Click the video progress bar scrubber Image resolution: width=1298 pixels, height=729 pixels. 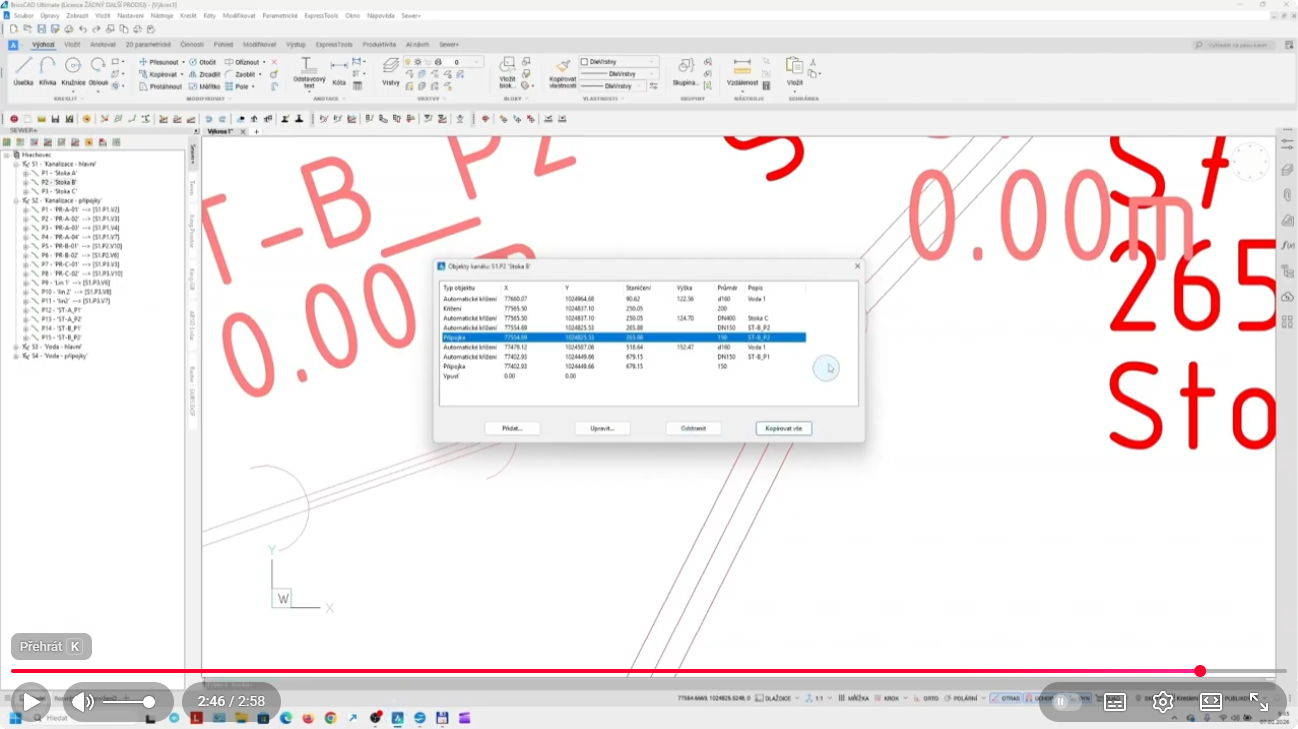[1200, 671]
